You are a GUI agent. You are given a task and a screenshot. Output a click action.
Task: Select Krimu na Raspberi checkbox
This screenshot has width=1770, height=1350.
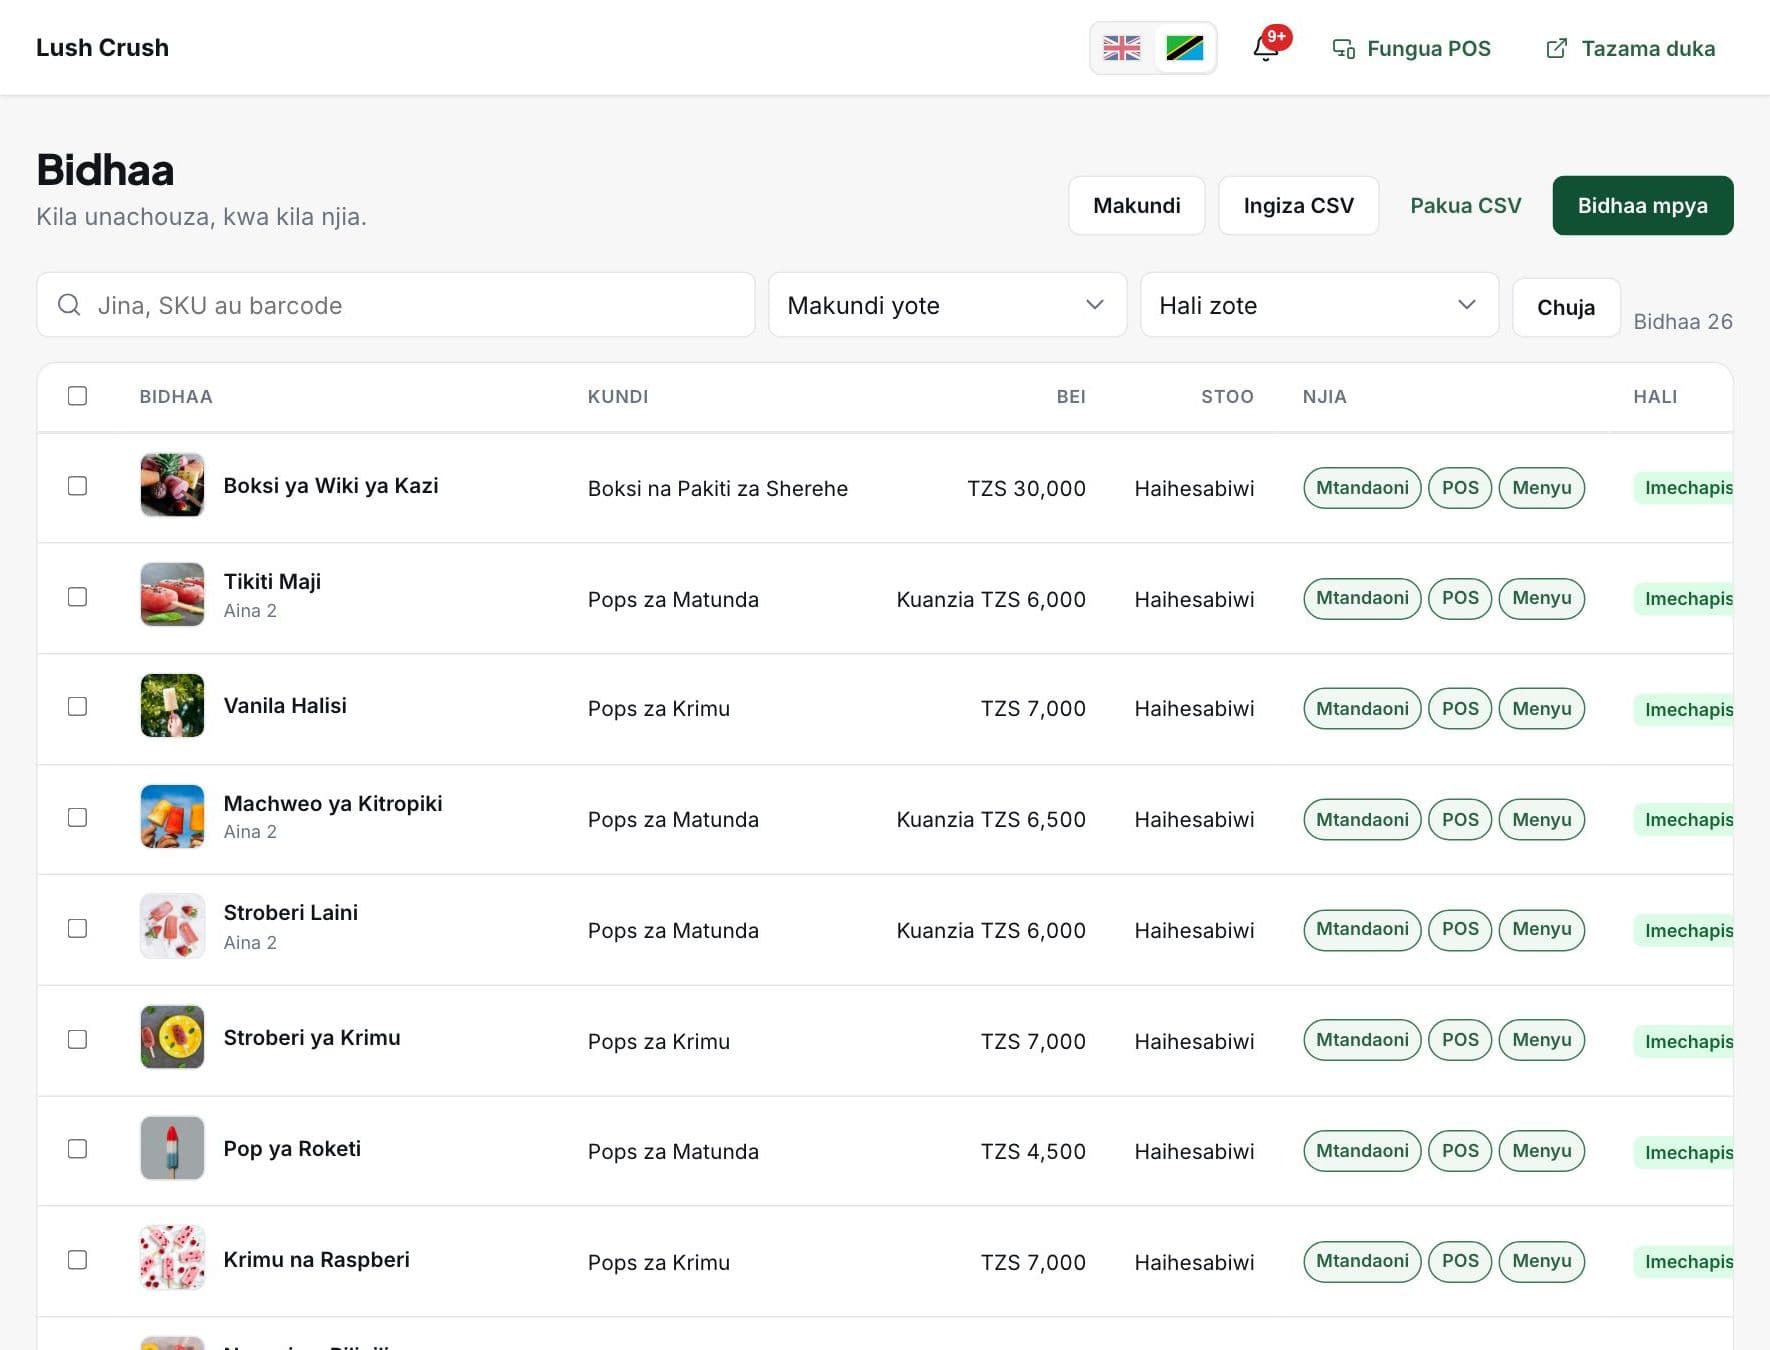coord(77,1260)
